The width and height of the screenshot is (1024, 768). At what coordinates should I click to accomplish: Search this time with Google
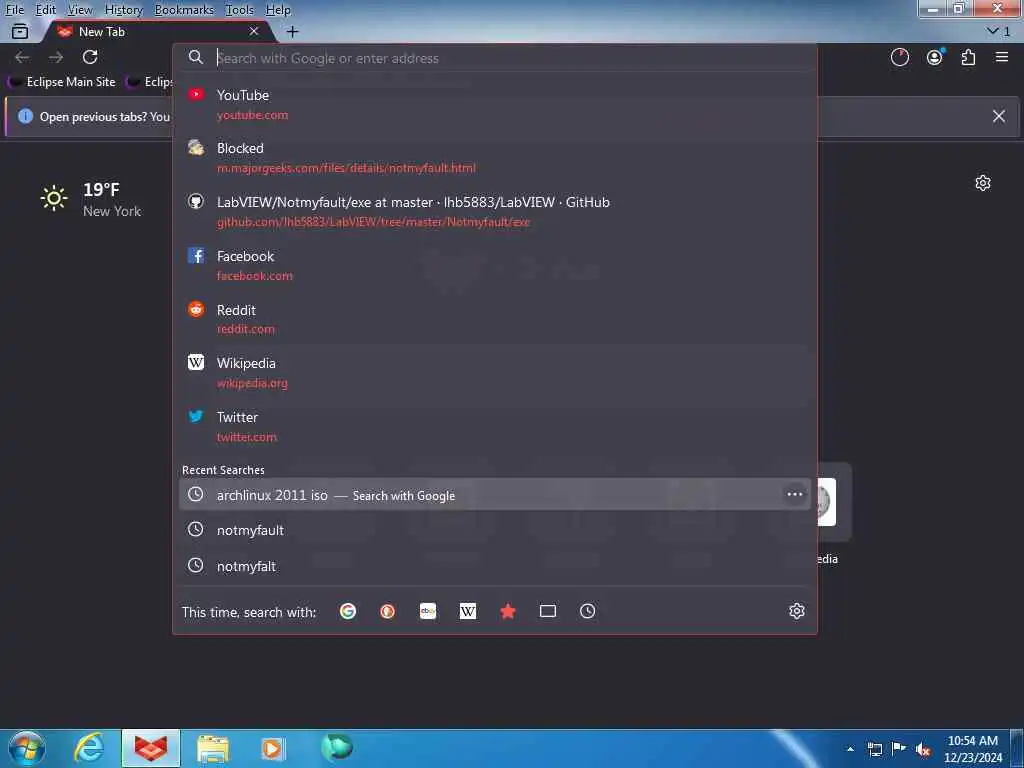tap(348, 611)
